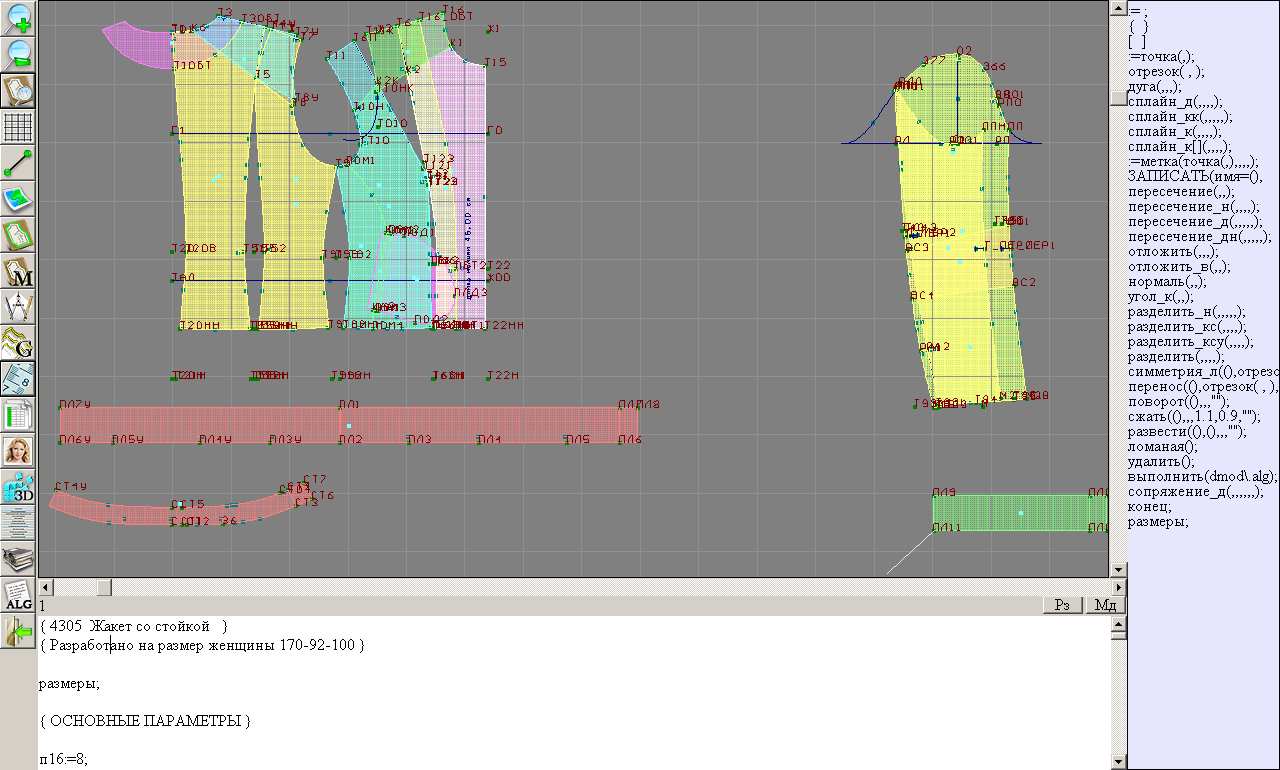Open the pattern with M letter icon
Viewport: 1280px width, 770px height.
[x=19, y=272]
